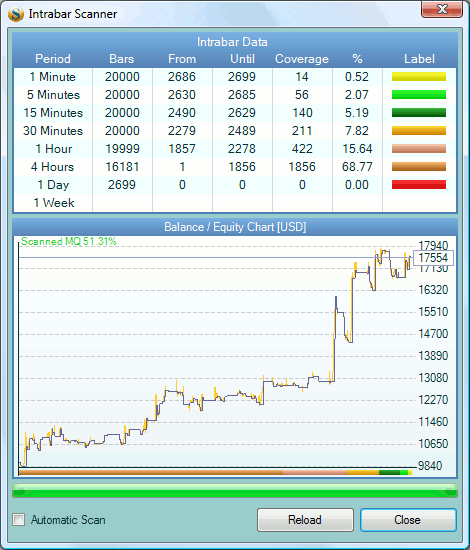The height and width of the screenshot is (550, 470).
Task: Click the From value 2630
Action: pyautogui.click(x=182, y=95)
